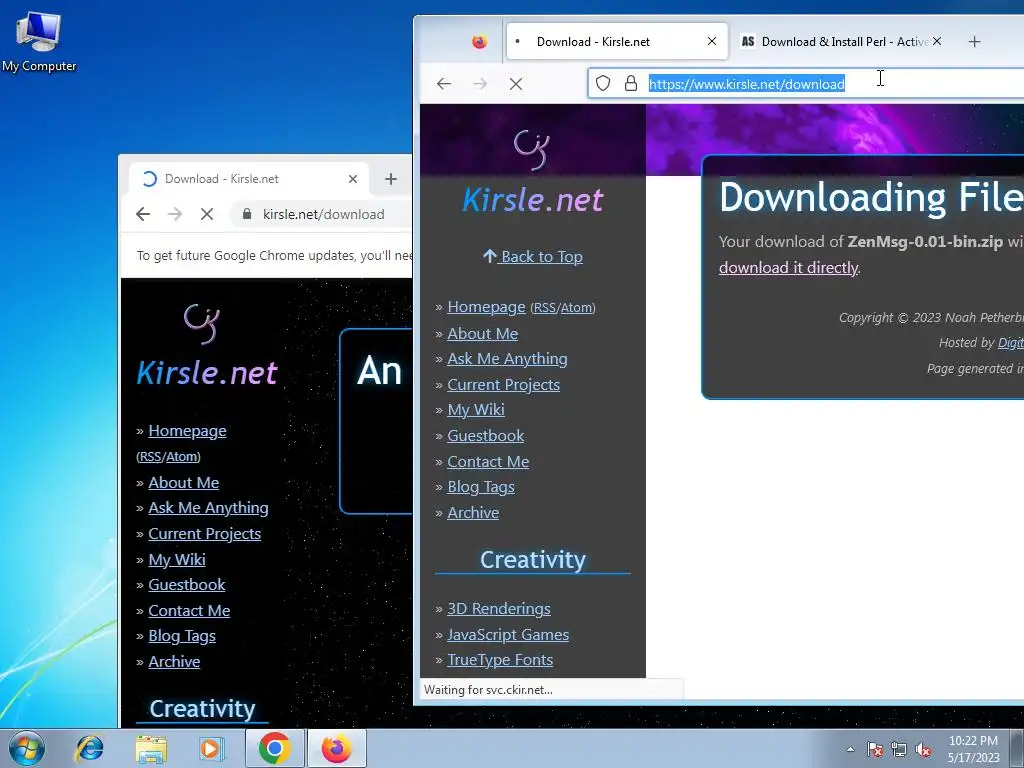Click the Action Center flag tray icon
The height and width of the screenshot is (768, 1024).
pyautogui.click(x=875, y=749)
